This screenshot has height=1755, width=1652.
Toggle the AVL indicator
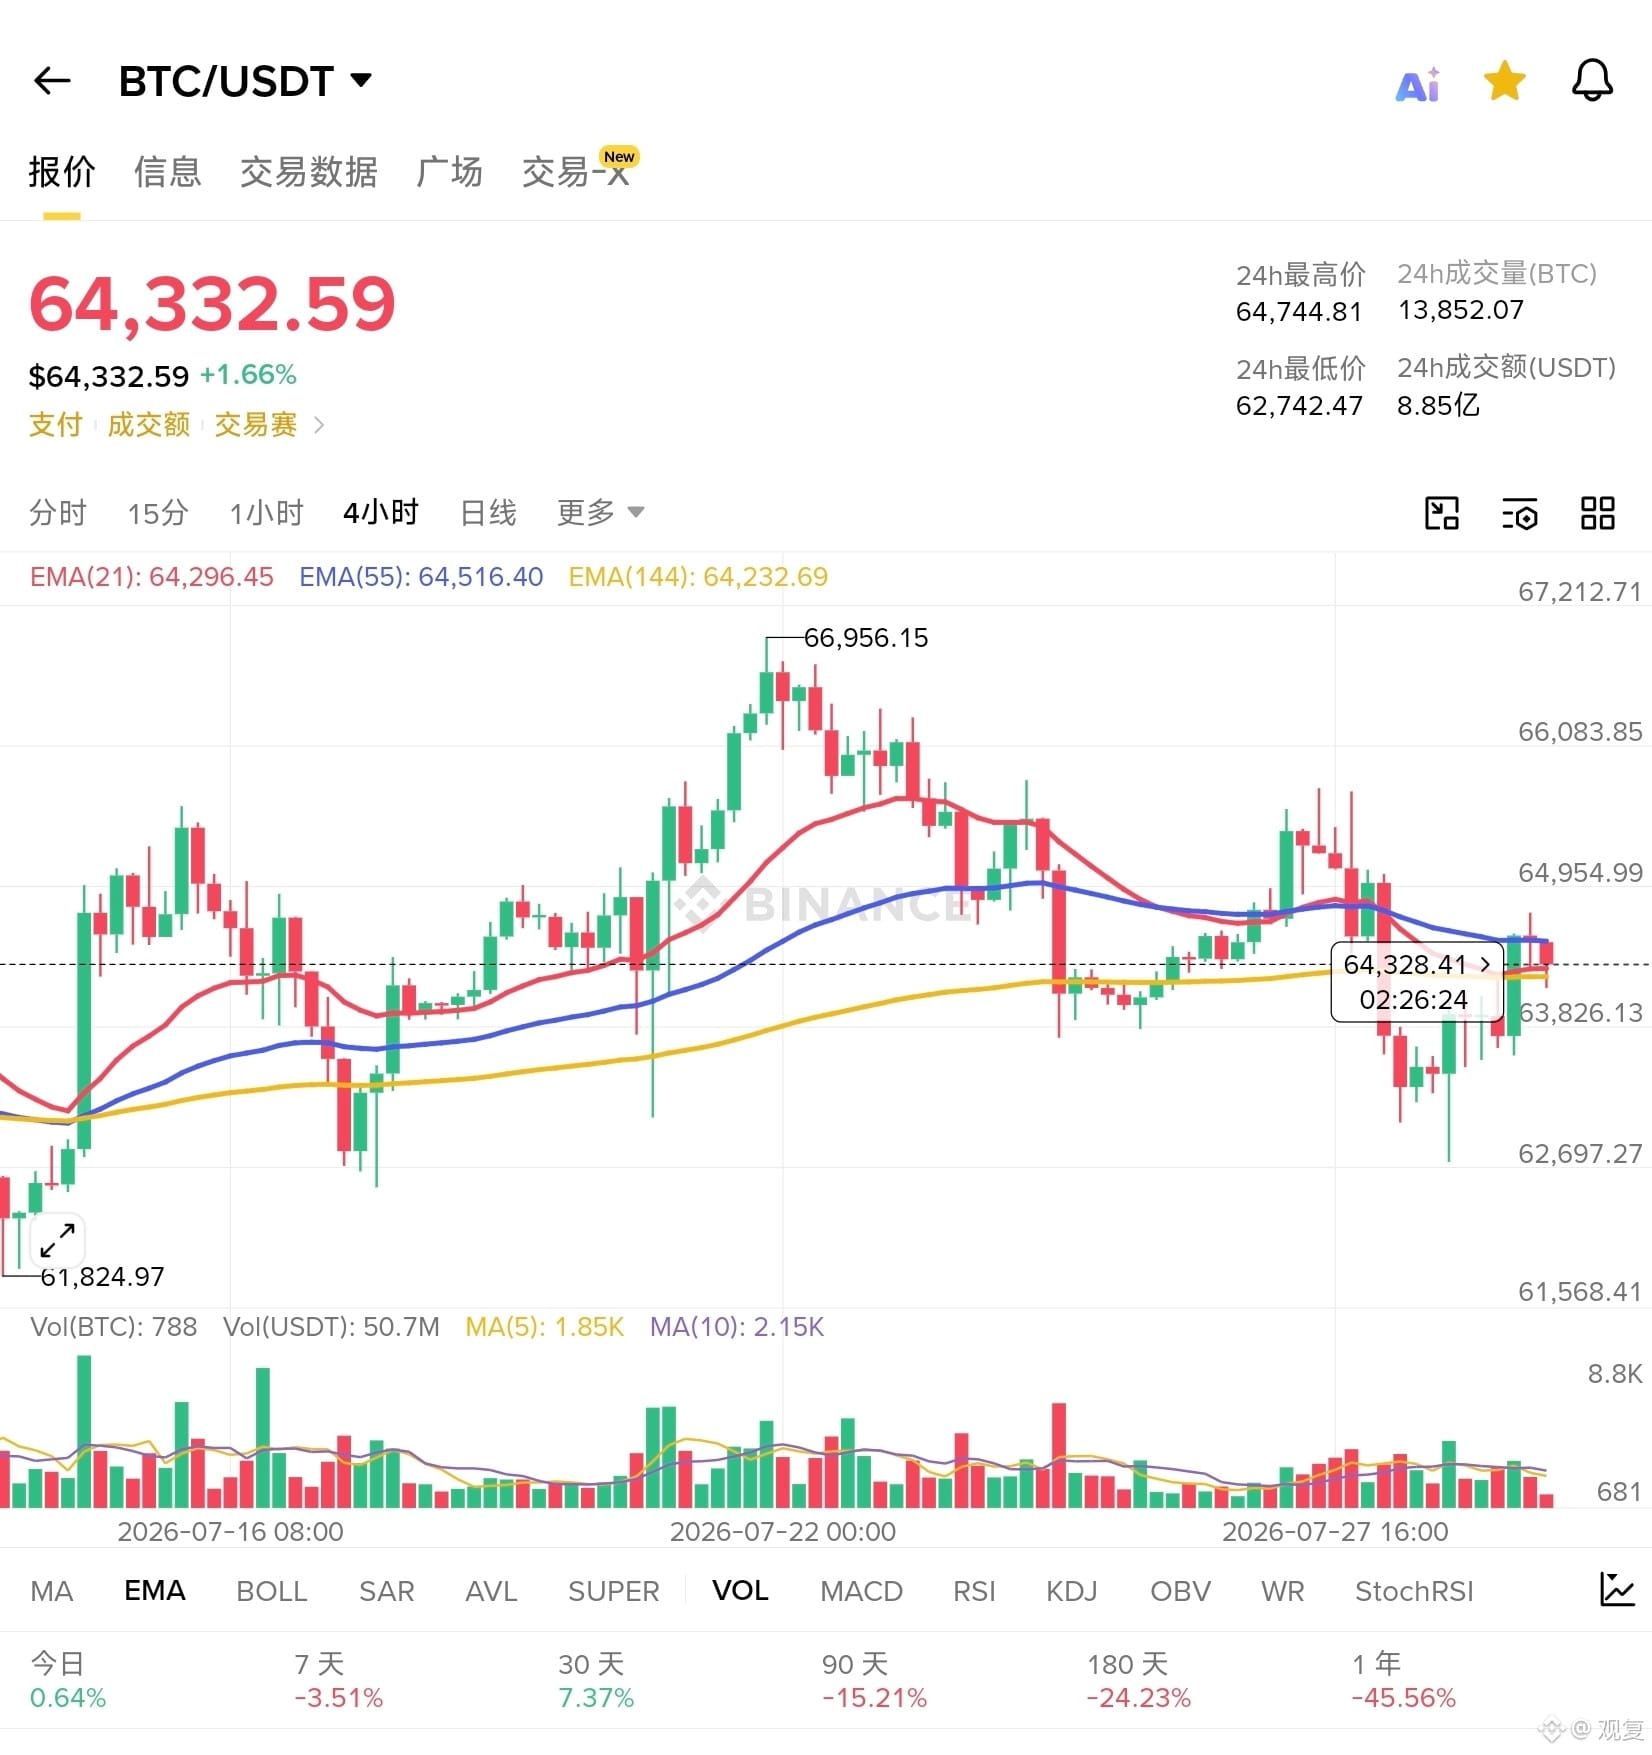tap(491, 1590)
